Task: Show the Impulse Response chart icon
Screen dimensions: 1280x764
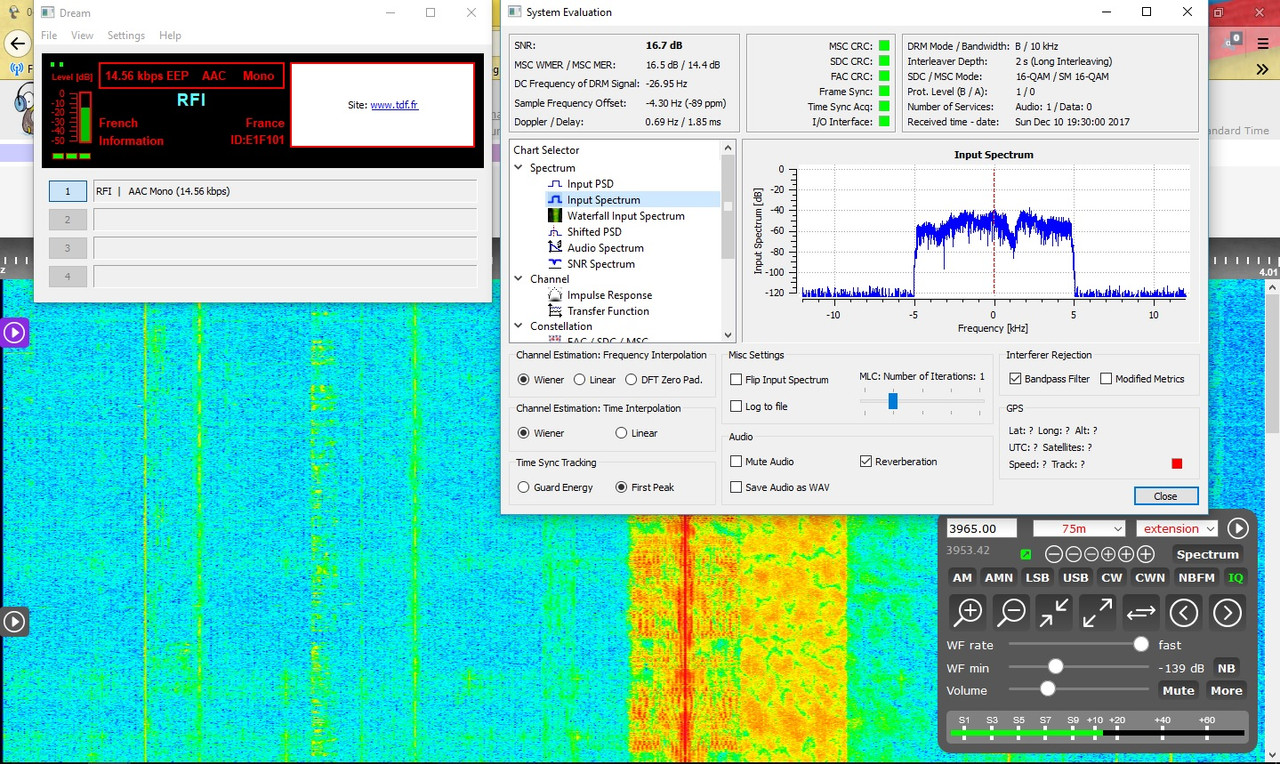Action: [555, 295]
